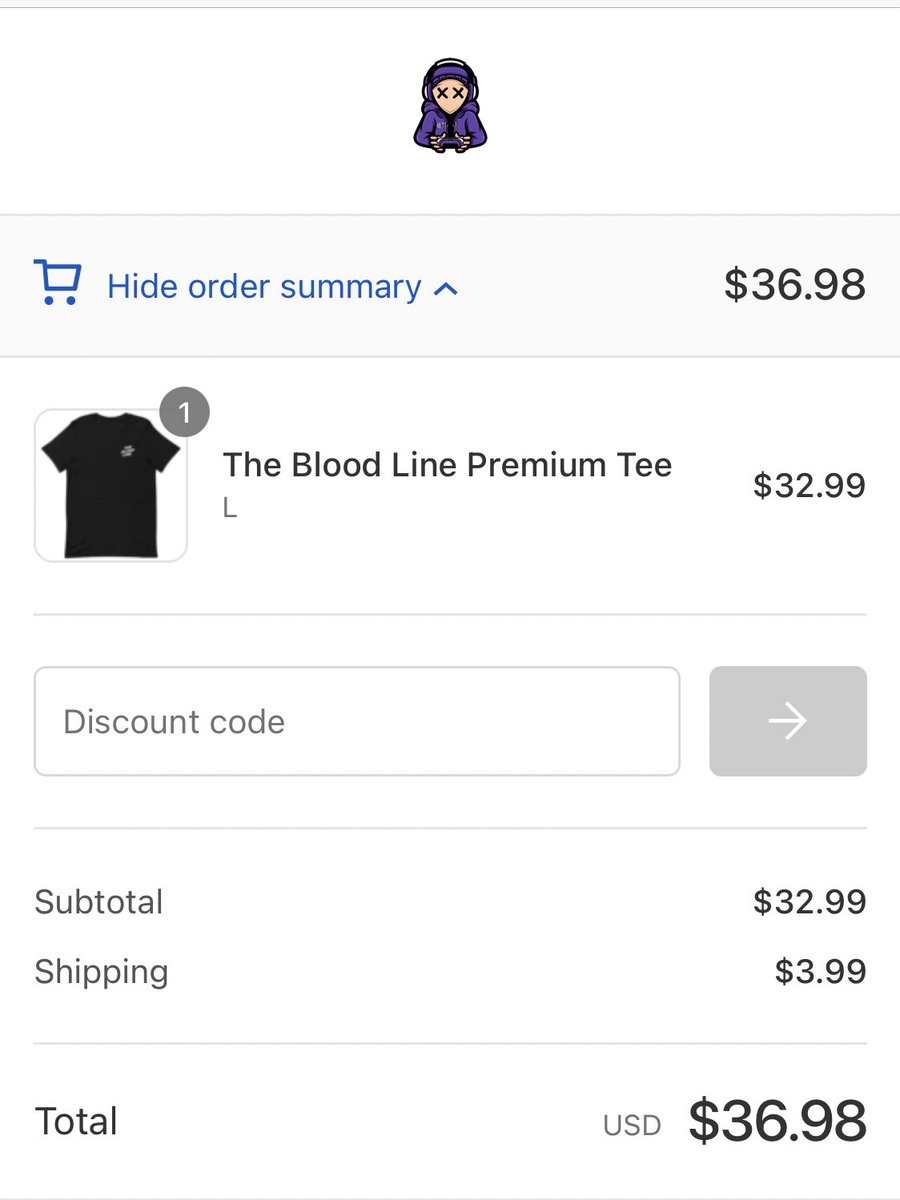Screen dimensions: 900x1200
Task: Click the Shipping label
Action: (x=102, y=972)
